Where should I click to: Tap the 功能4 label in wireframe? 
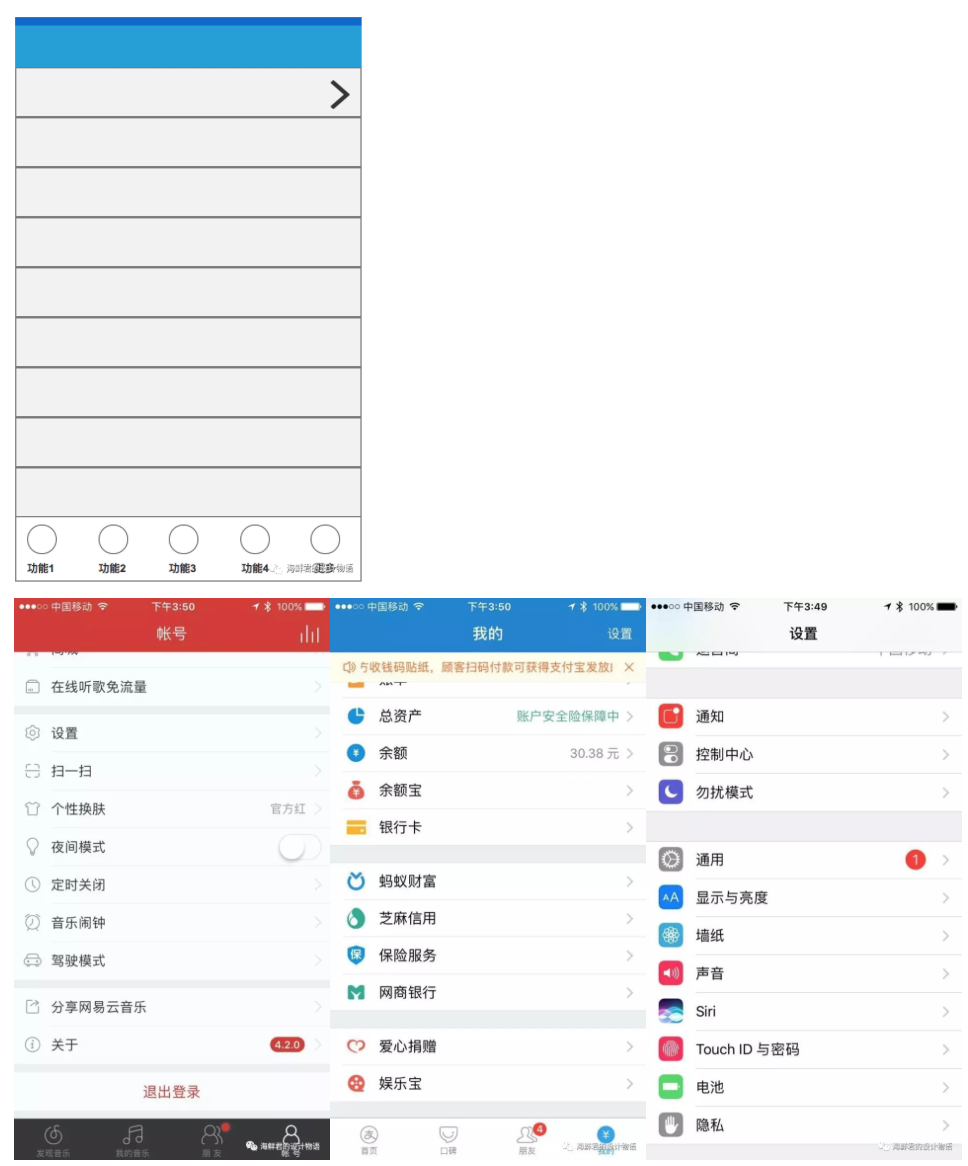pos(255,568)
